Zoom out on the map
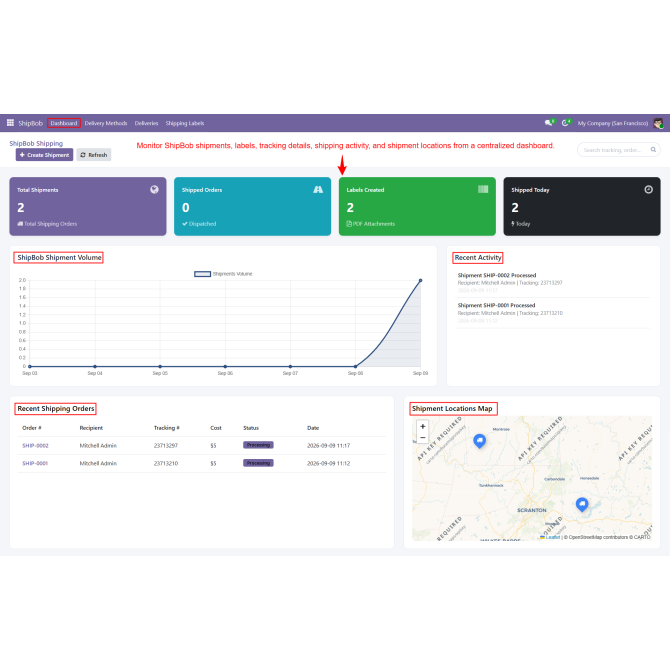Screen dimensions: 670x670 pos(422,438)
